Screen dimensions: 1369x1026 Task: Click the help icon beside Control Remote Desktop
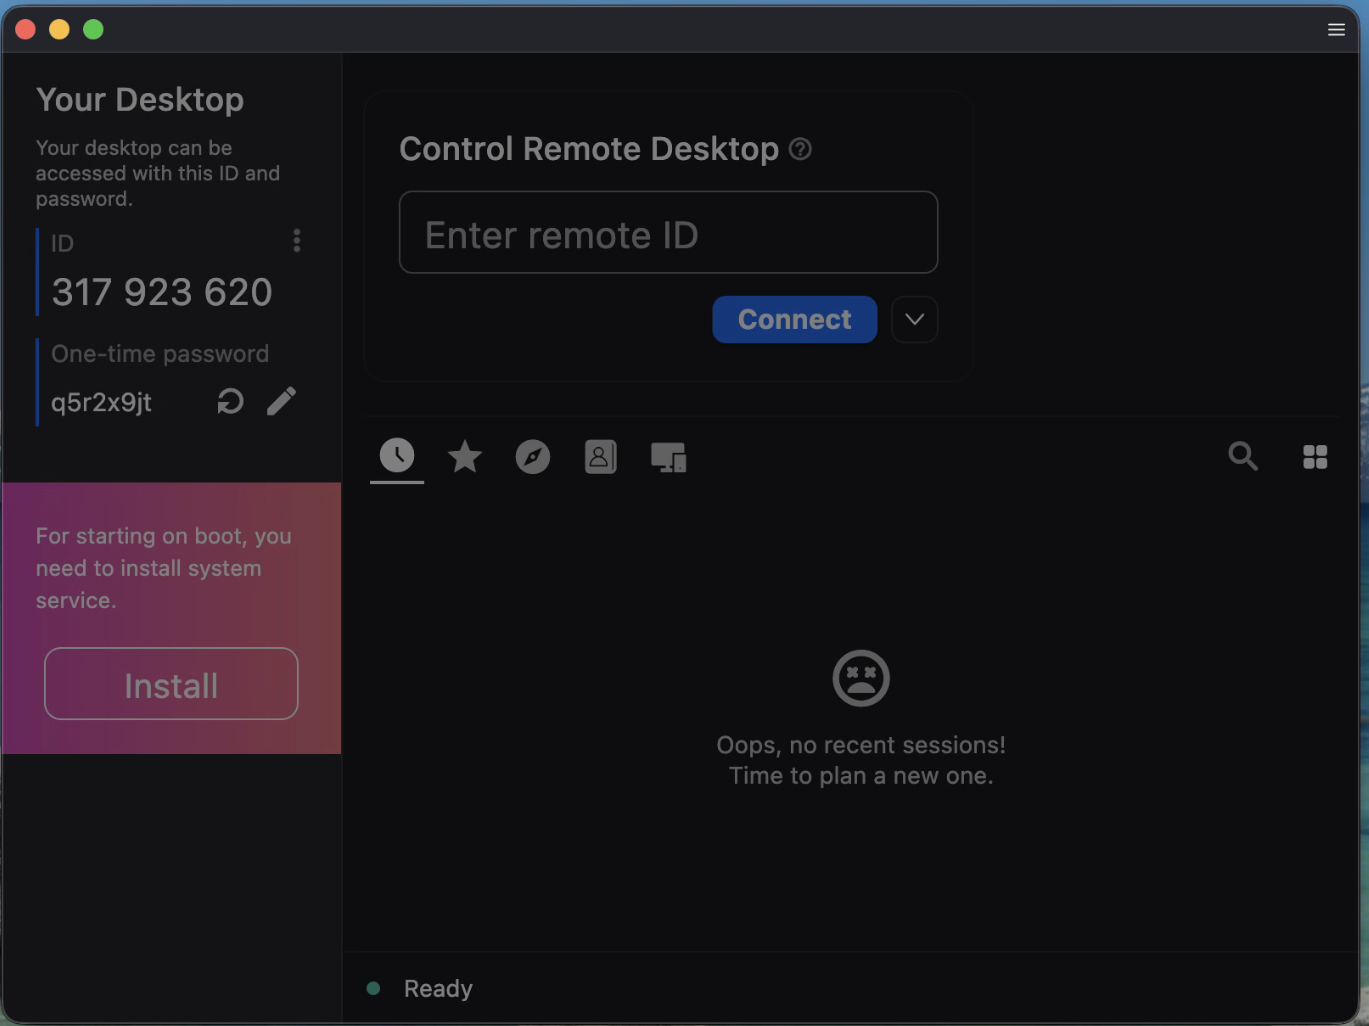pos(800,149)
